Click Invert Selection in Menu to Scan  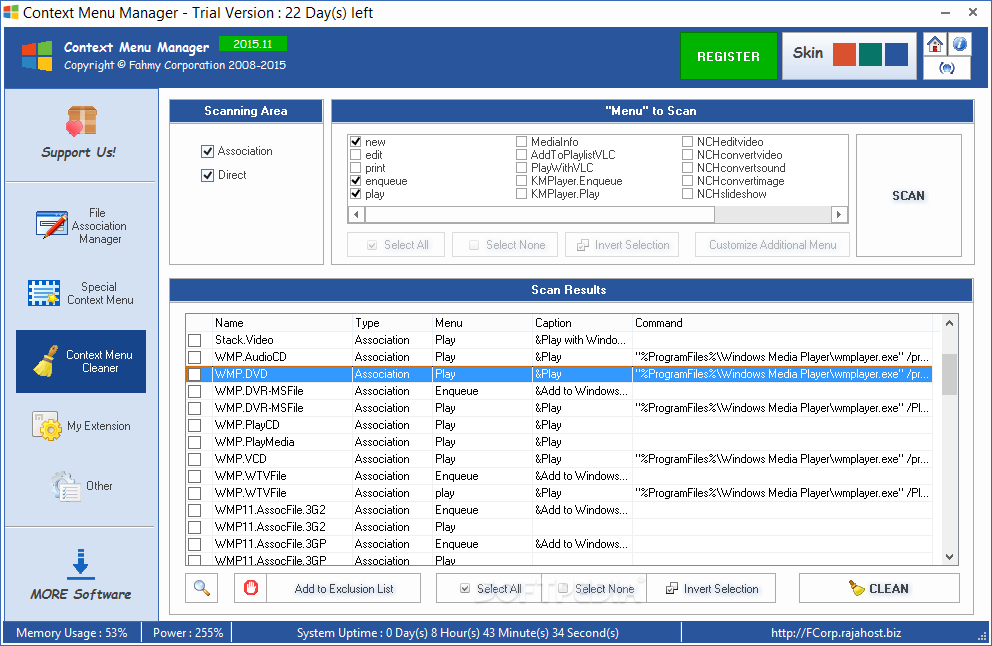pos(622,245)
